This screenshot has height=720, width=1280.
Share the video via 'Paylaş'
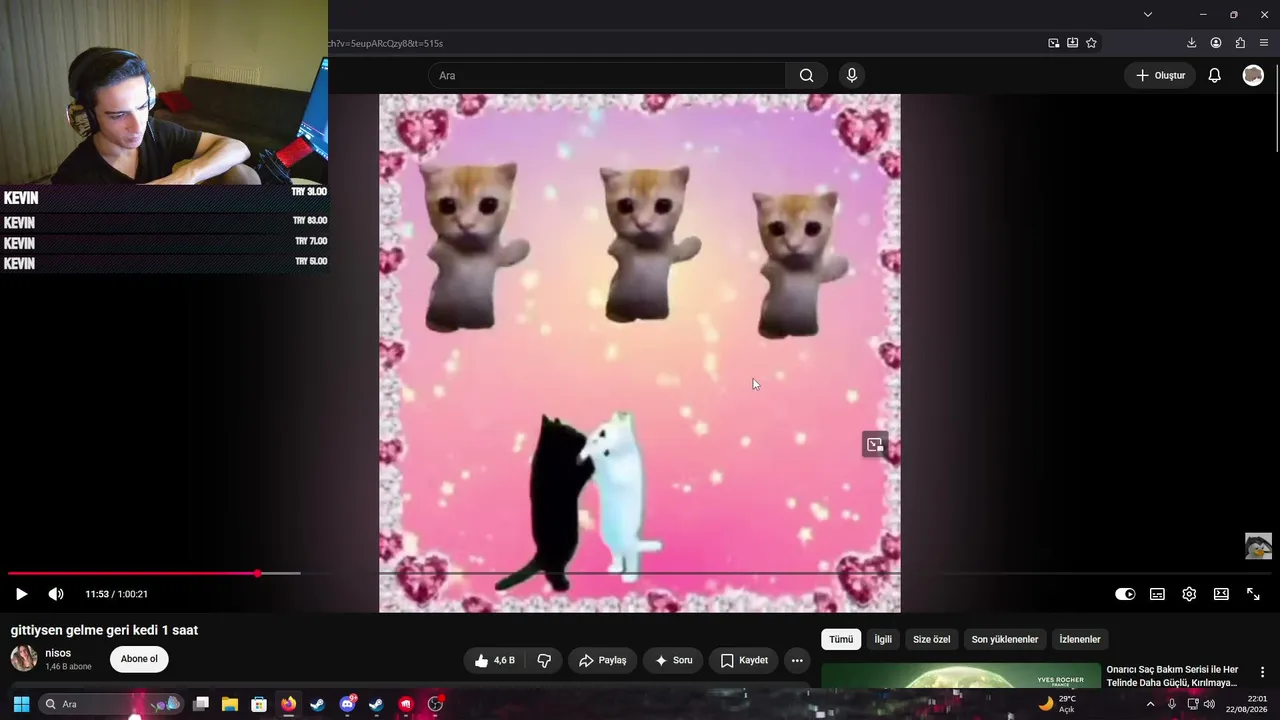pos(603,660)
